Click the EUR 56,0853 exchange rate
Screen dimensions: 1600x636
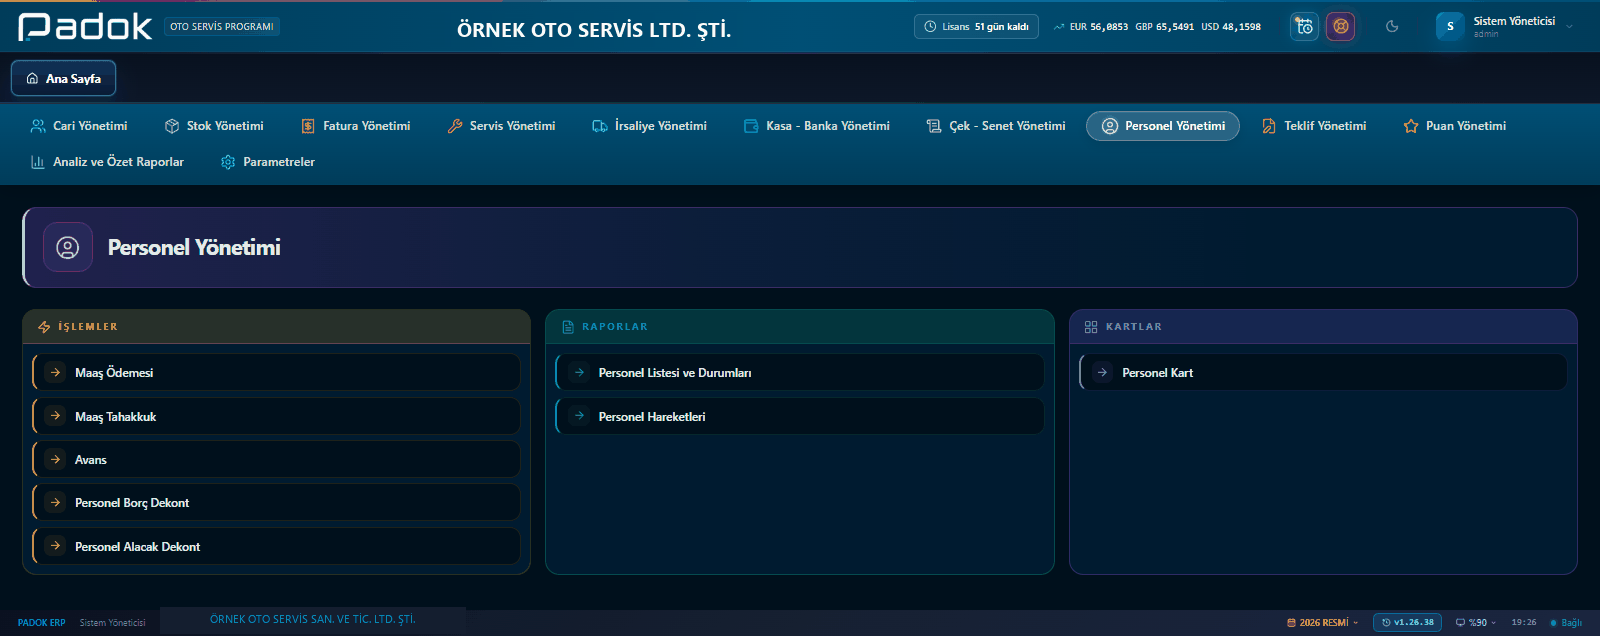point(1098,27)
